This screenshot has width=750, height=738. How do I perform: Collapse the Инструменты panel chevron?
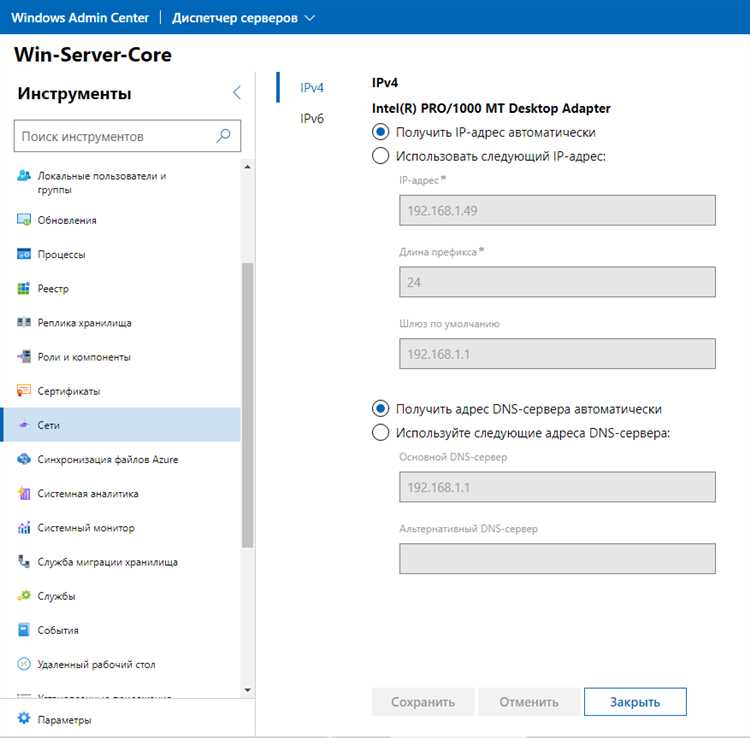point(237,92)
